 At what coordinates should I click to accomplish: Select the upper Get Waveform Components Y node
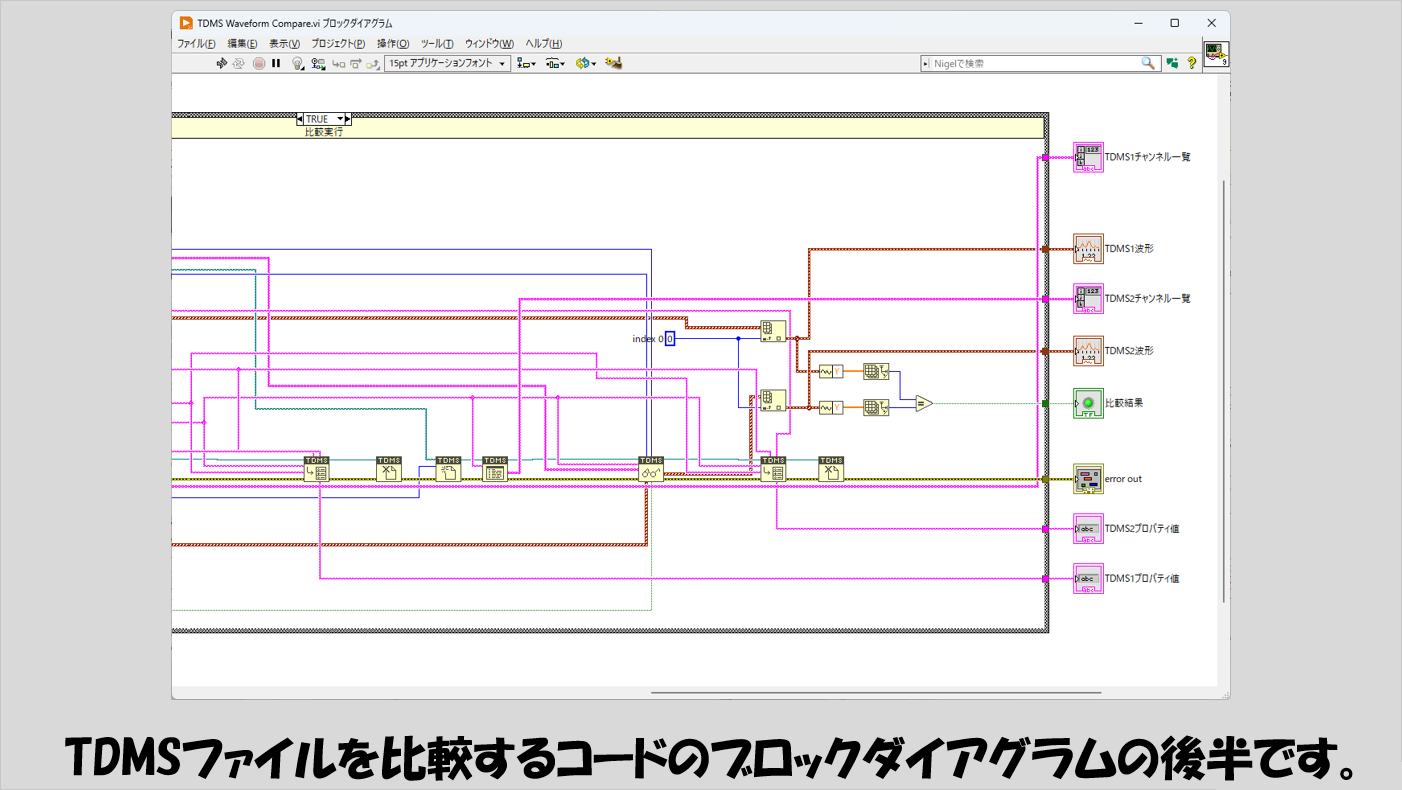point(831,372)
